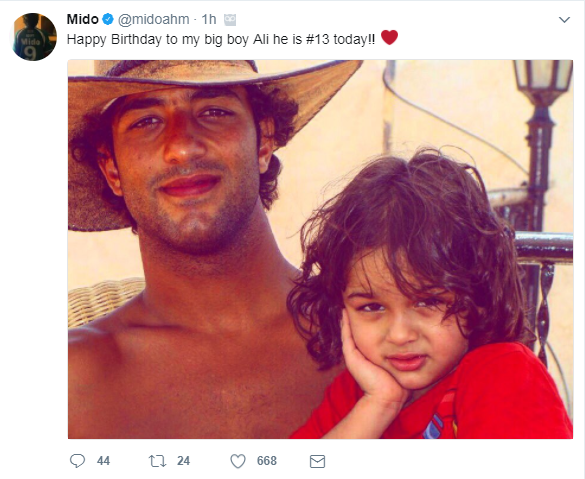
Task: Click the grey owl icon beside the timestamp
Action: tap(230, 19)
